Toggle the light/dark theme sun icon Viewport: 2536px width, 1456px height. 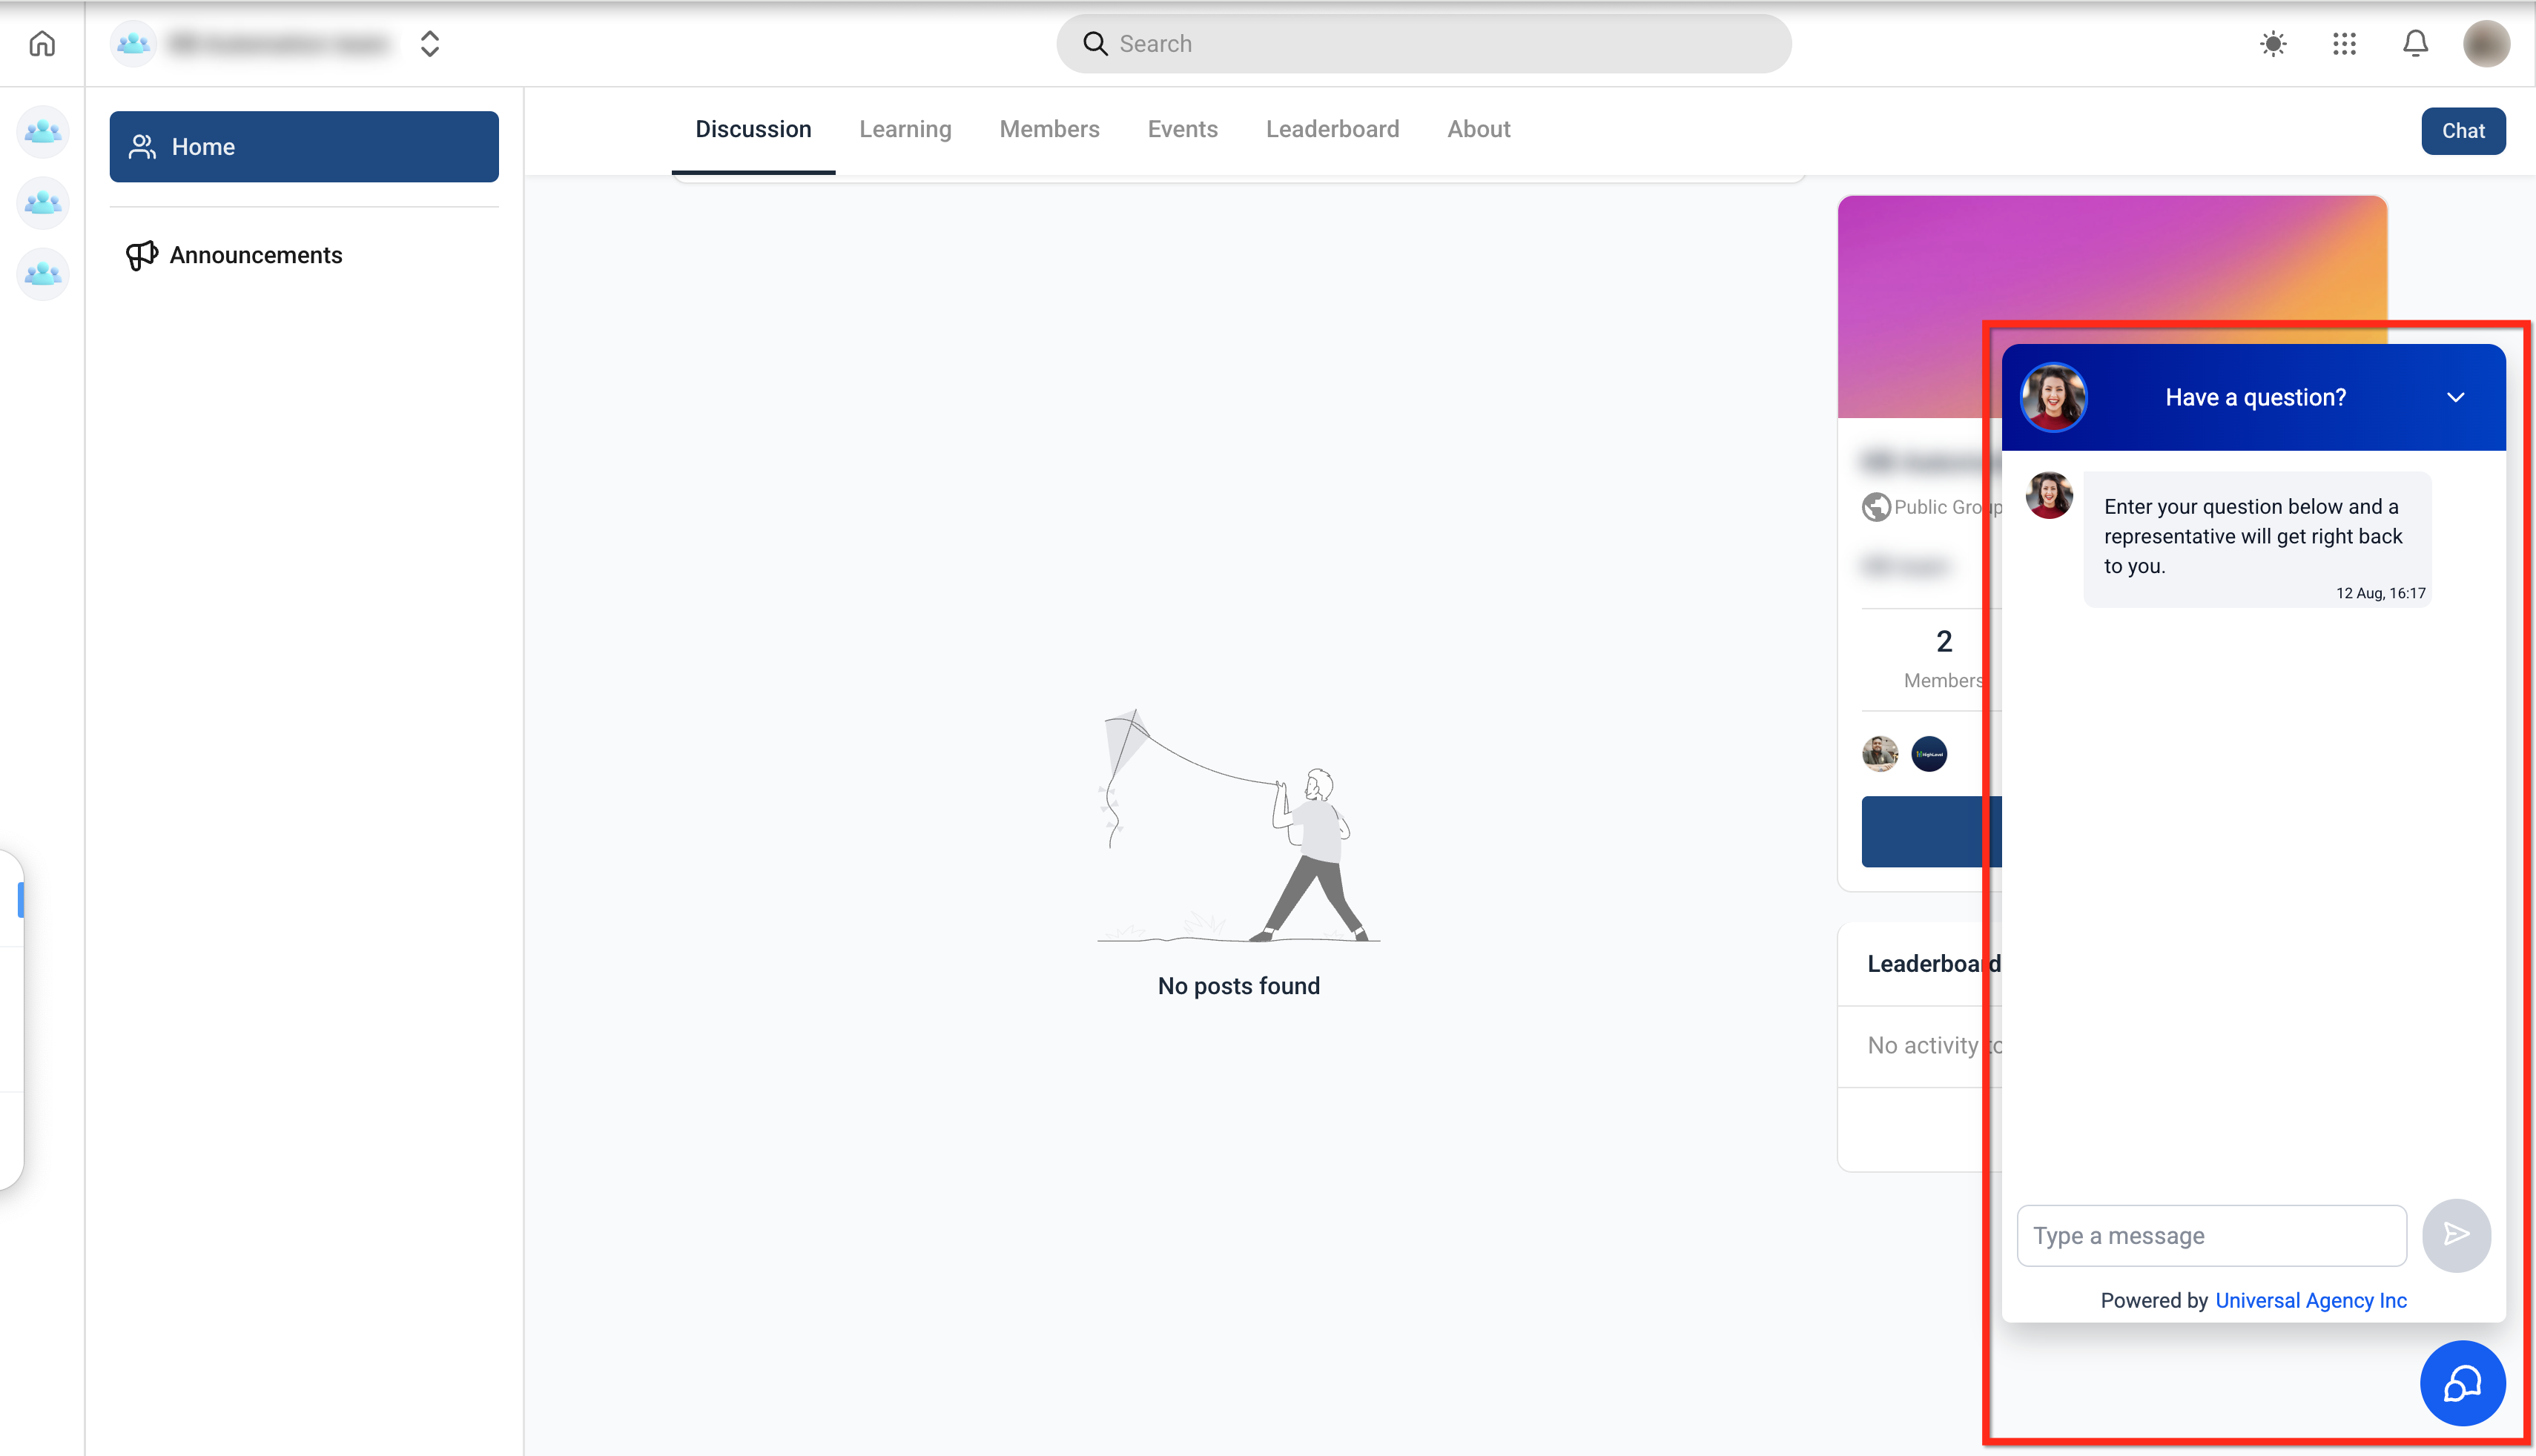coord(2273,44)
